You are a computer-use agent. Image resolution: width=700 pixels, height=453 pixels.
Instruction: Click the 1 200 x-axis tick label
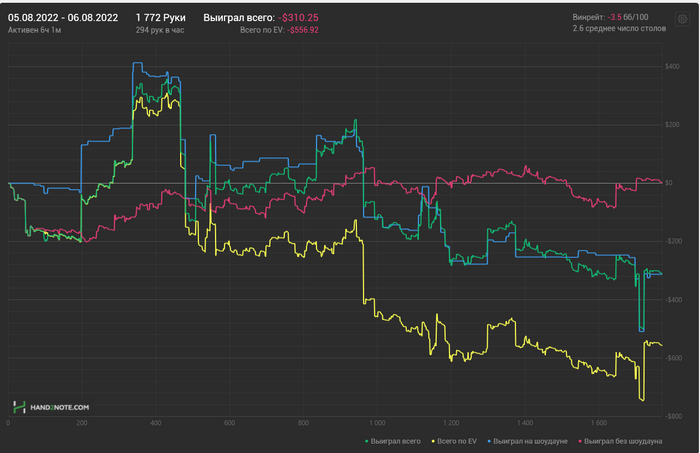[451, 423]
